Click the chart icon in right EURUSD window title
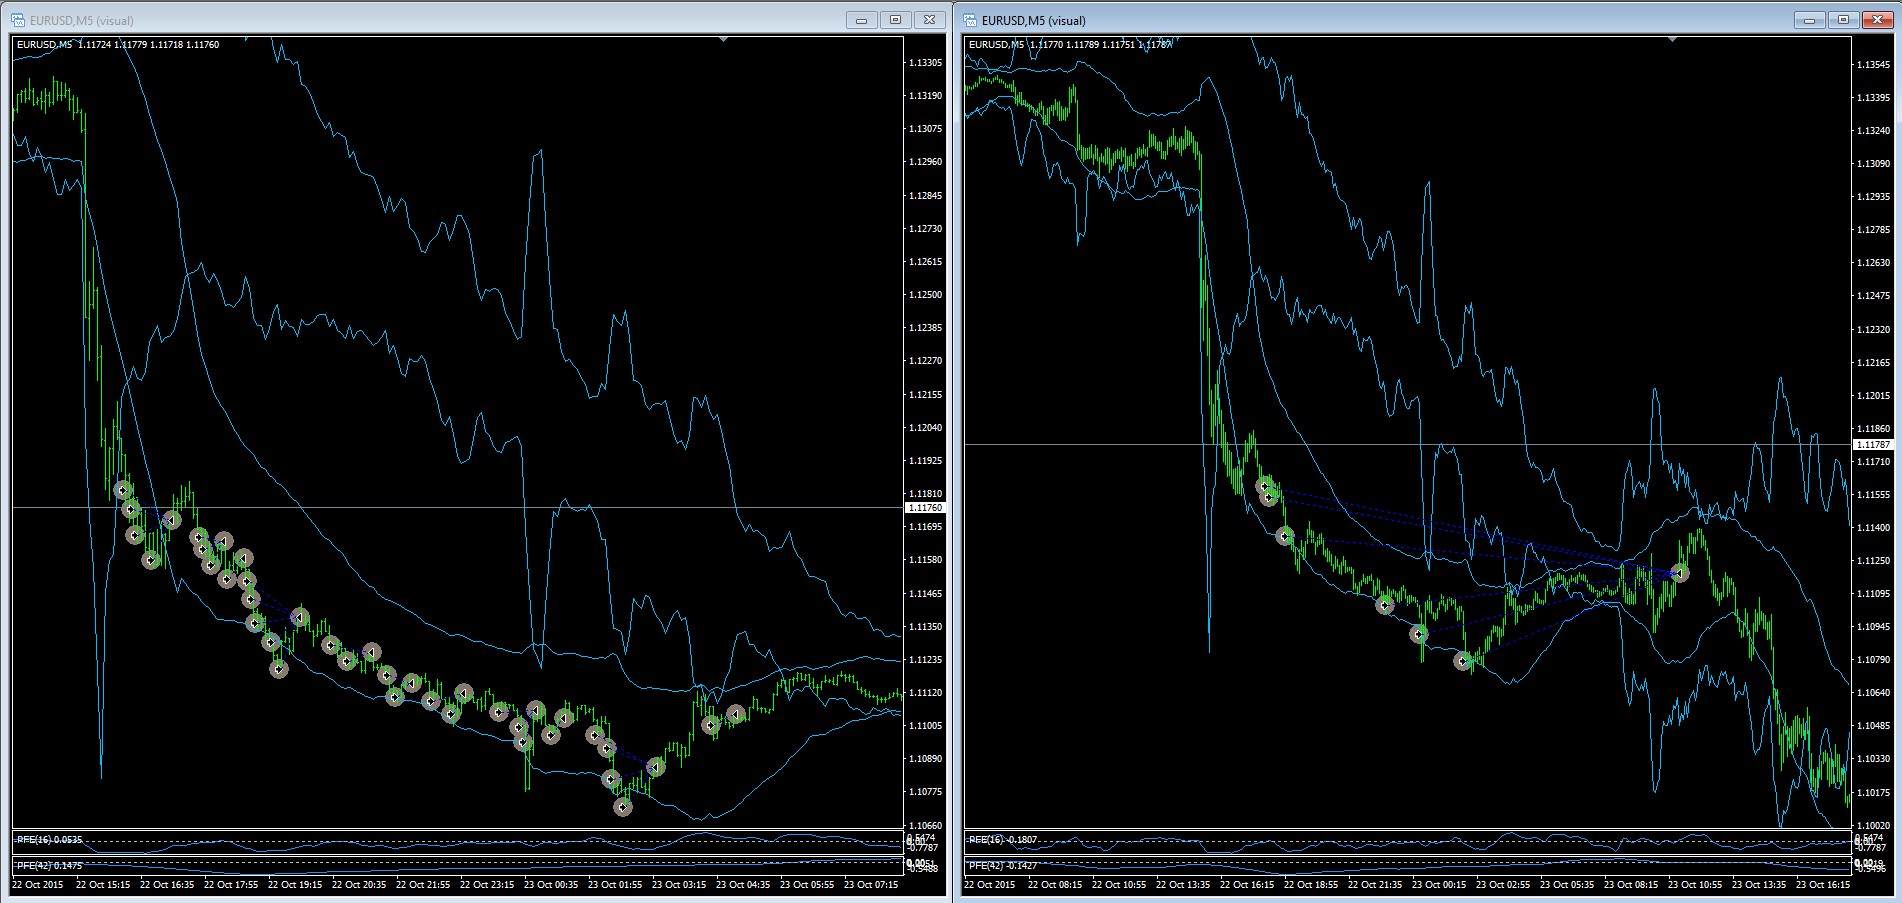Viewport: 1902px width, 903px height. tap(970, 20)
